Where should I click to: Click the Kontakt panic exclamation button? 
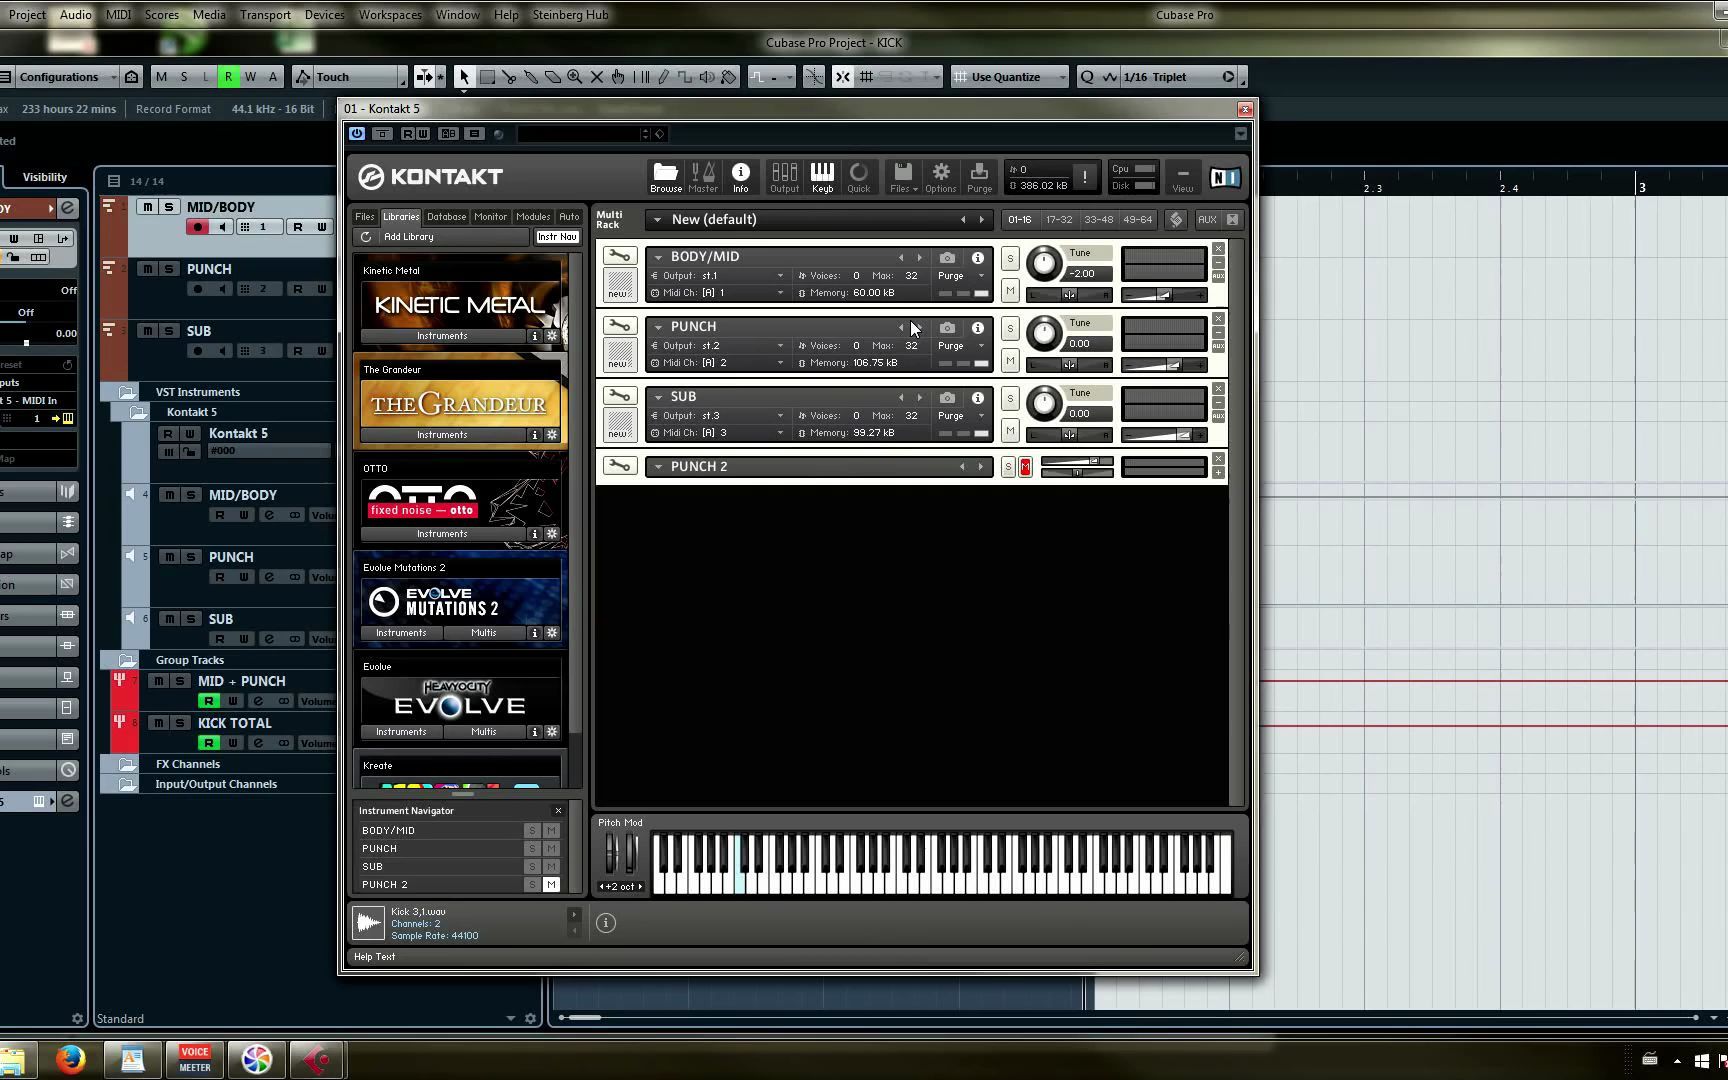[x=1085, y=177]
